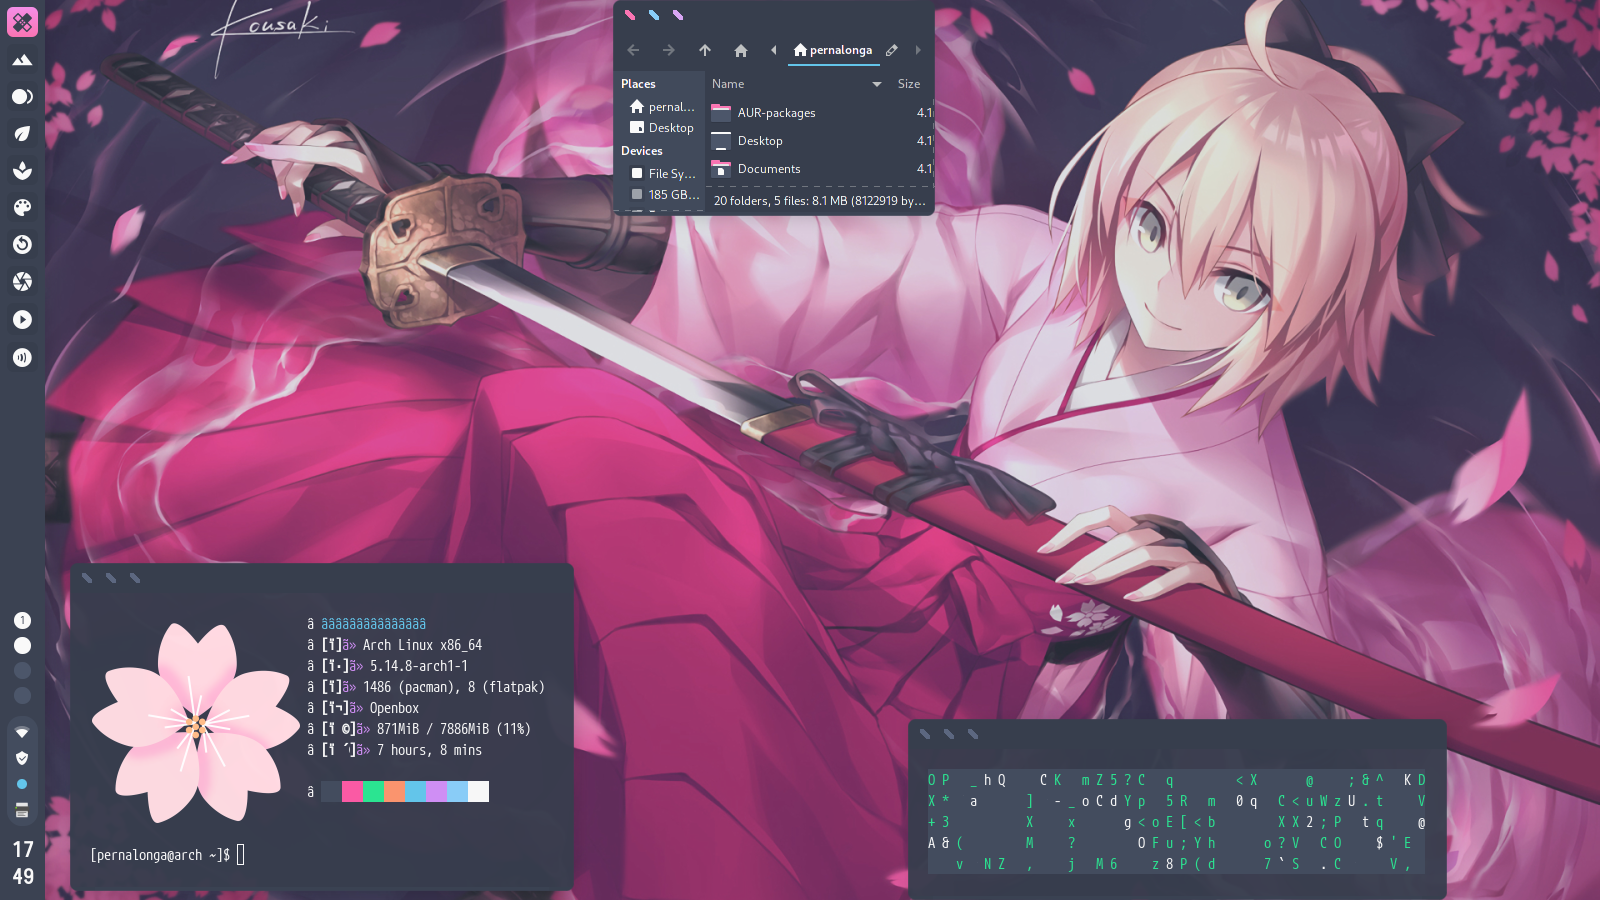Click 1486 (pacman) packages line in terminal
The height and width of the screenshot is (900, 1600).
[454, 687]
